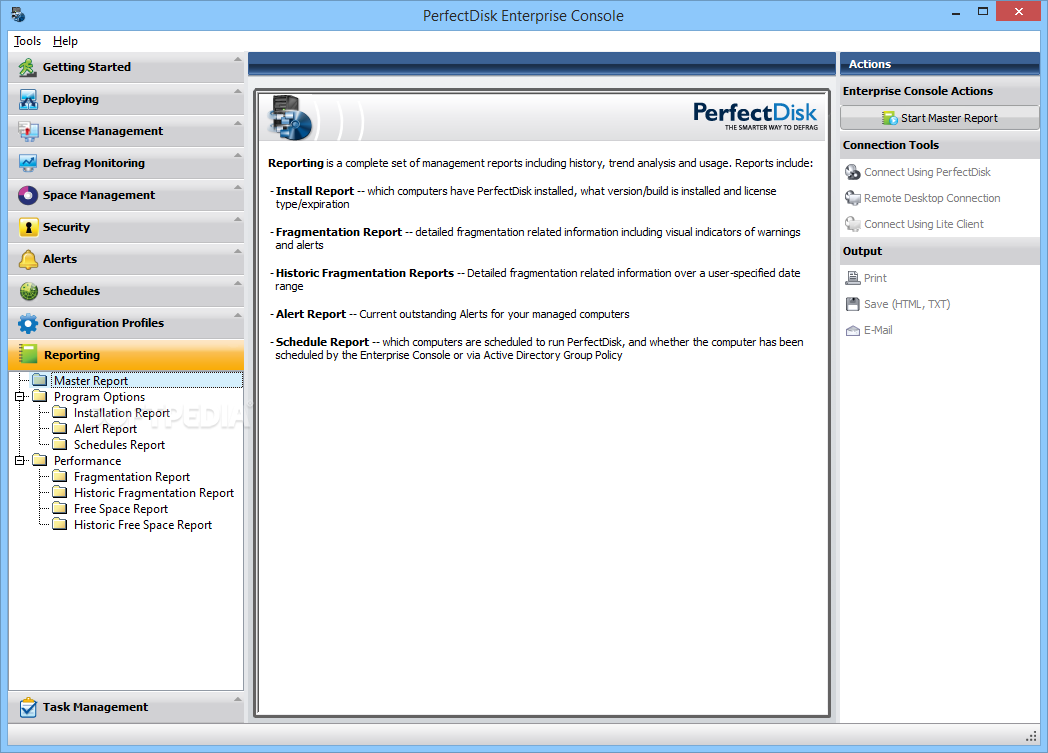Viewport: 1048px width, 753px height.
Task: Click the Save floppy disk icon
Action: 853,304
